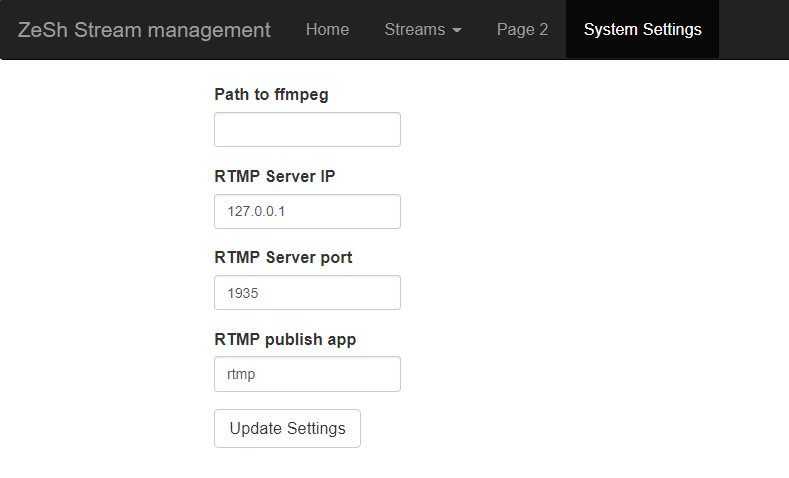The width and height of the screenshot is (789, 478).
Task: Place cursor in the 127.0.0.1 value
Action: tap(249, 212)
